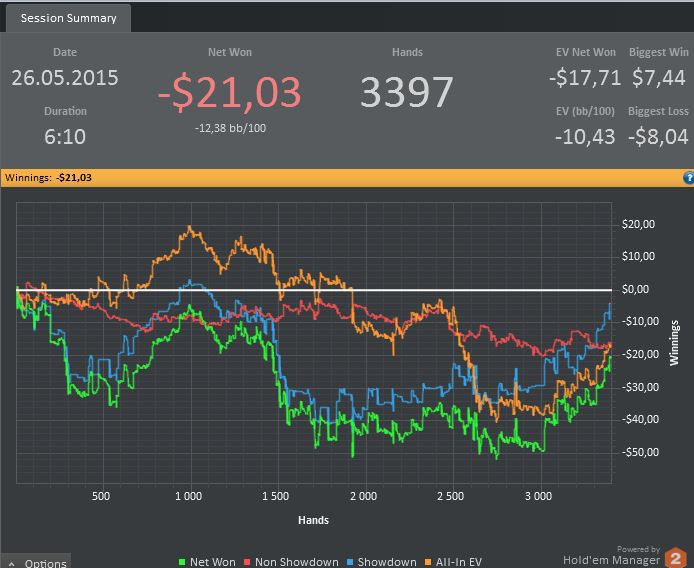Click the 1 000 hands x-axis label

click(189, 496)
